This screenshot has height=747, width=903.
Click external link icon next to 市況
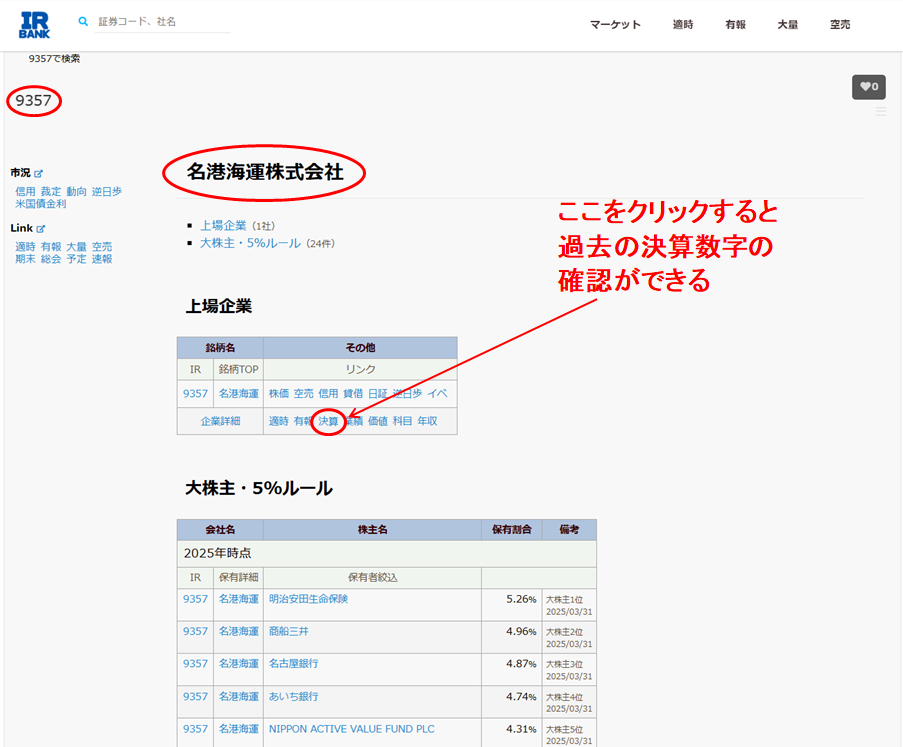click(x=39, y=173)
